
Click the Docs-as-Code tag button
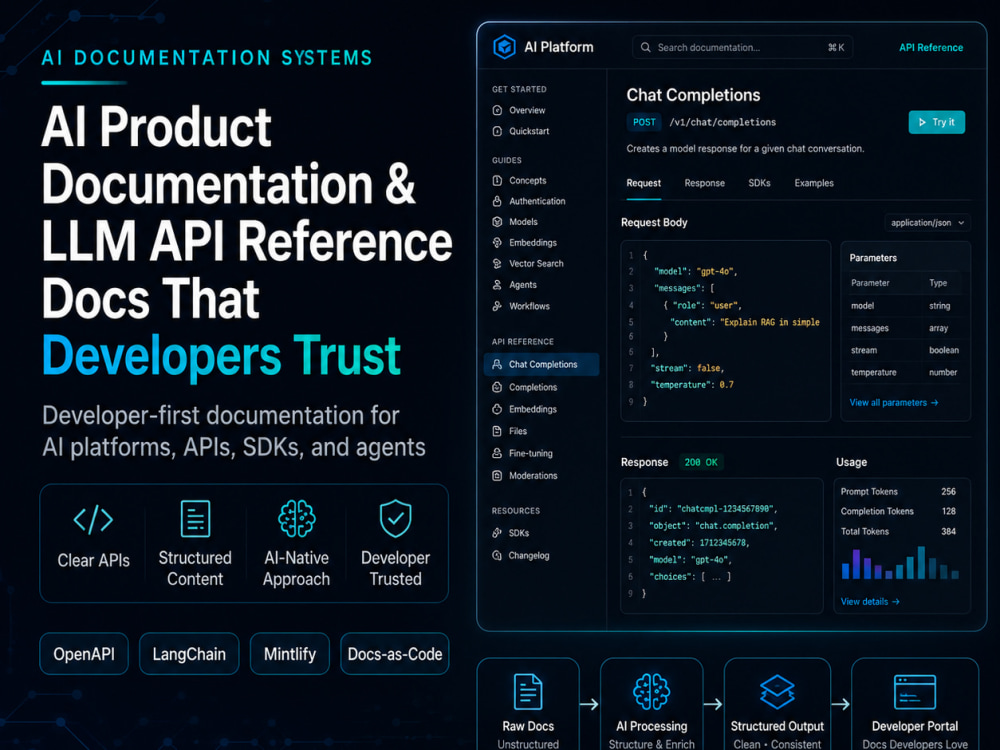pyautogui.click(x=395, y=654)
